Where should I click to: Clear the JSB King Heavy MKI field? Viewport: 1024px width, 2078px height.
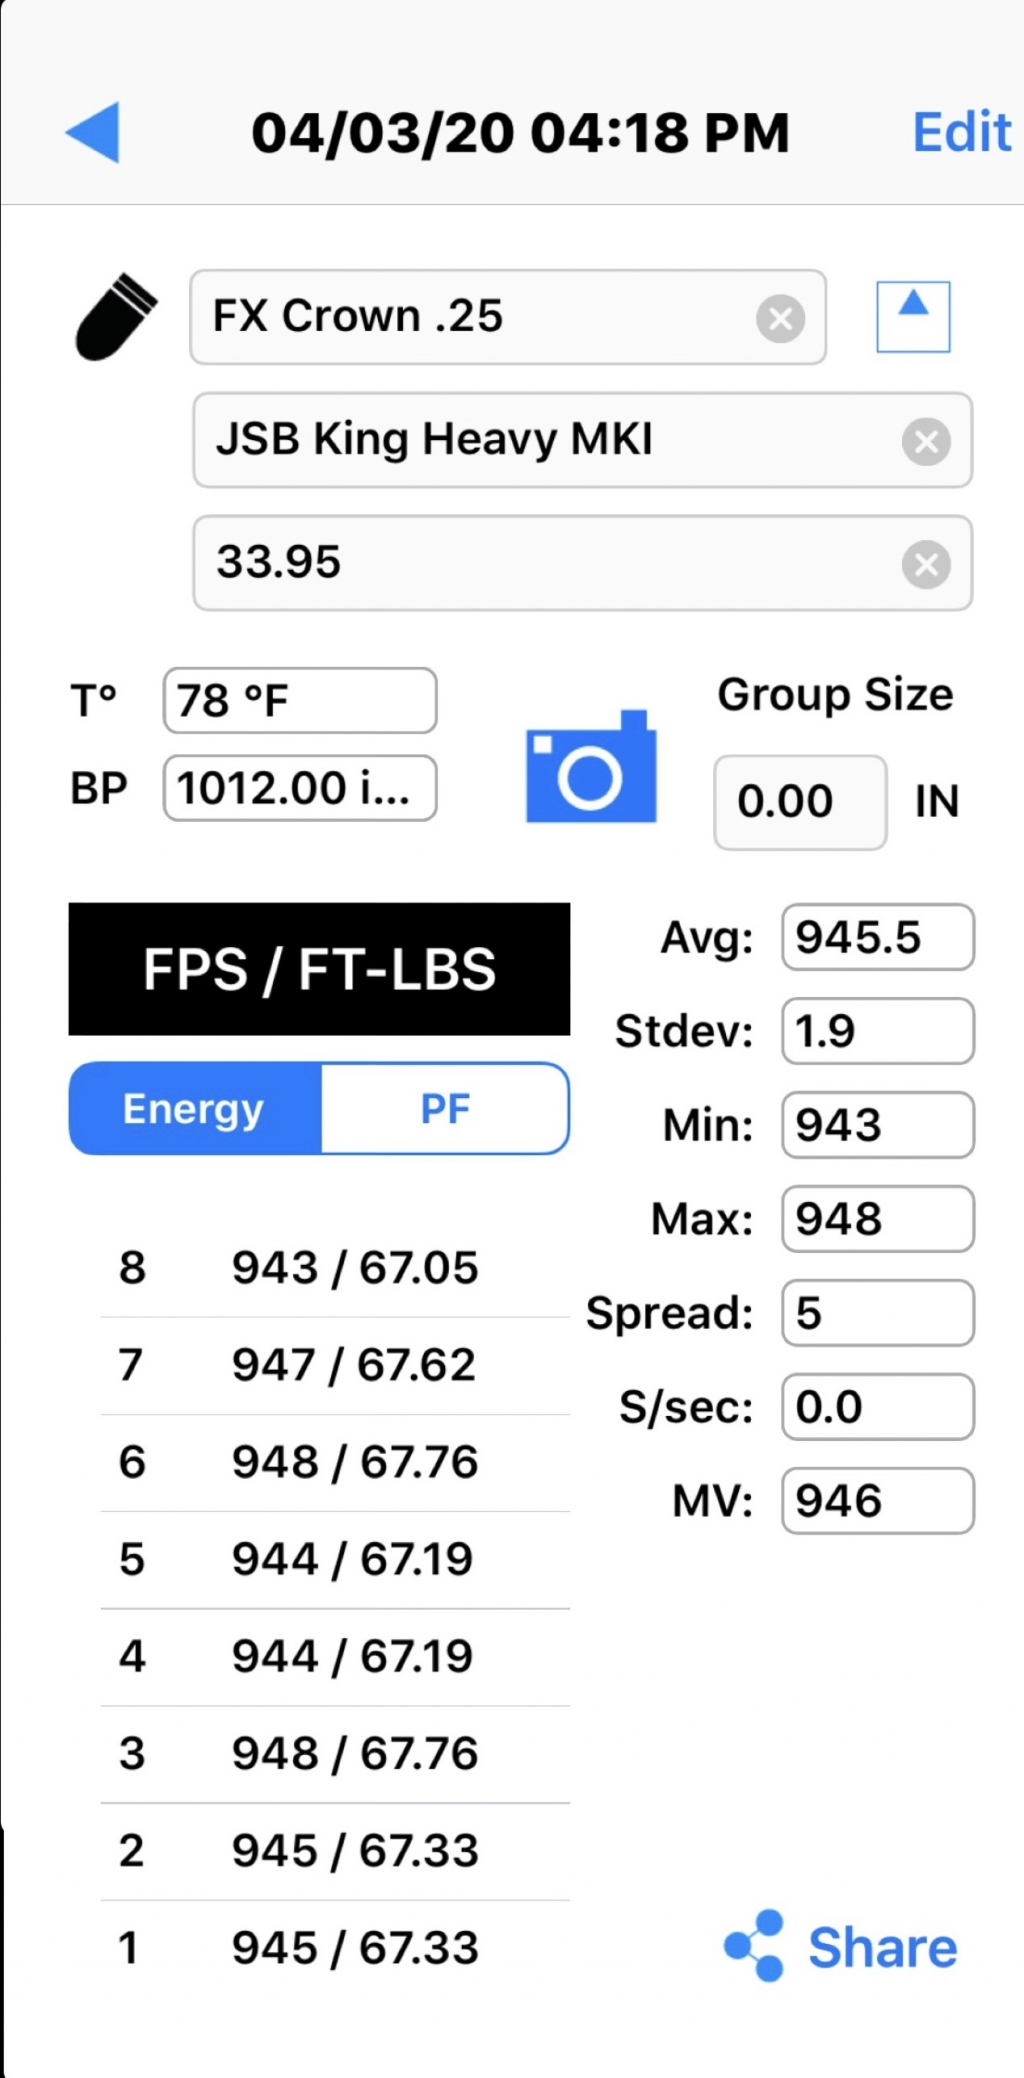(926, 441)
